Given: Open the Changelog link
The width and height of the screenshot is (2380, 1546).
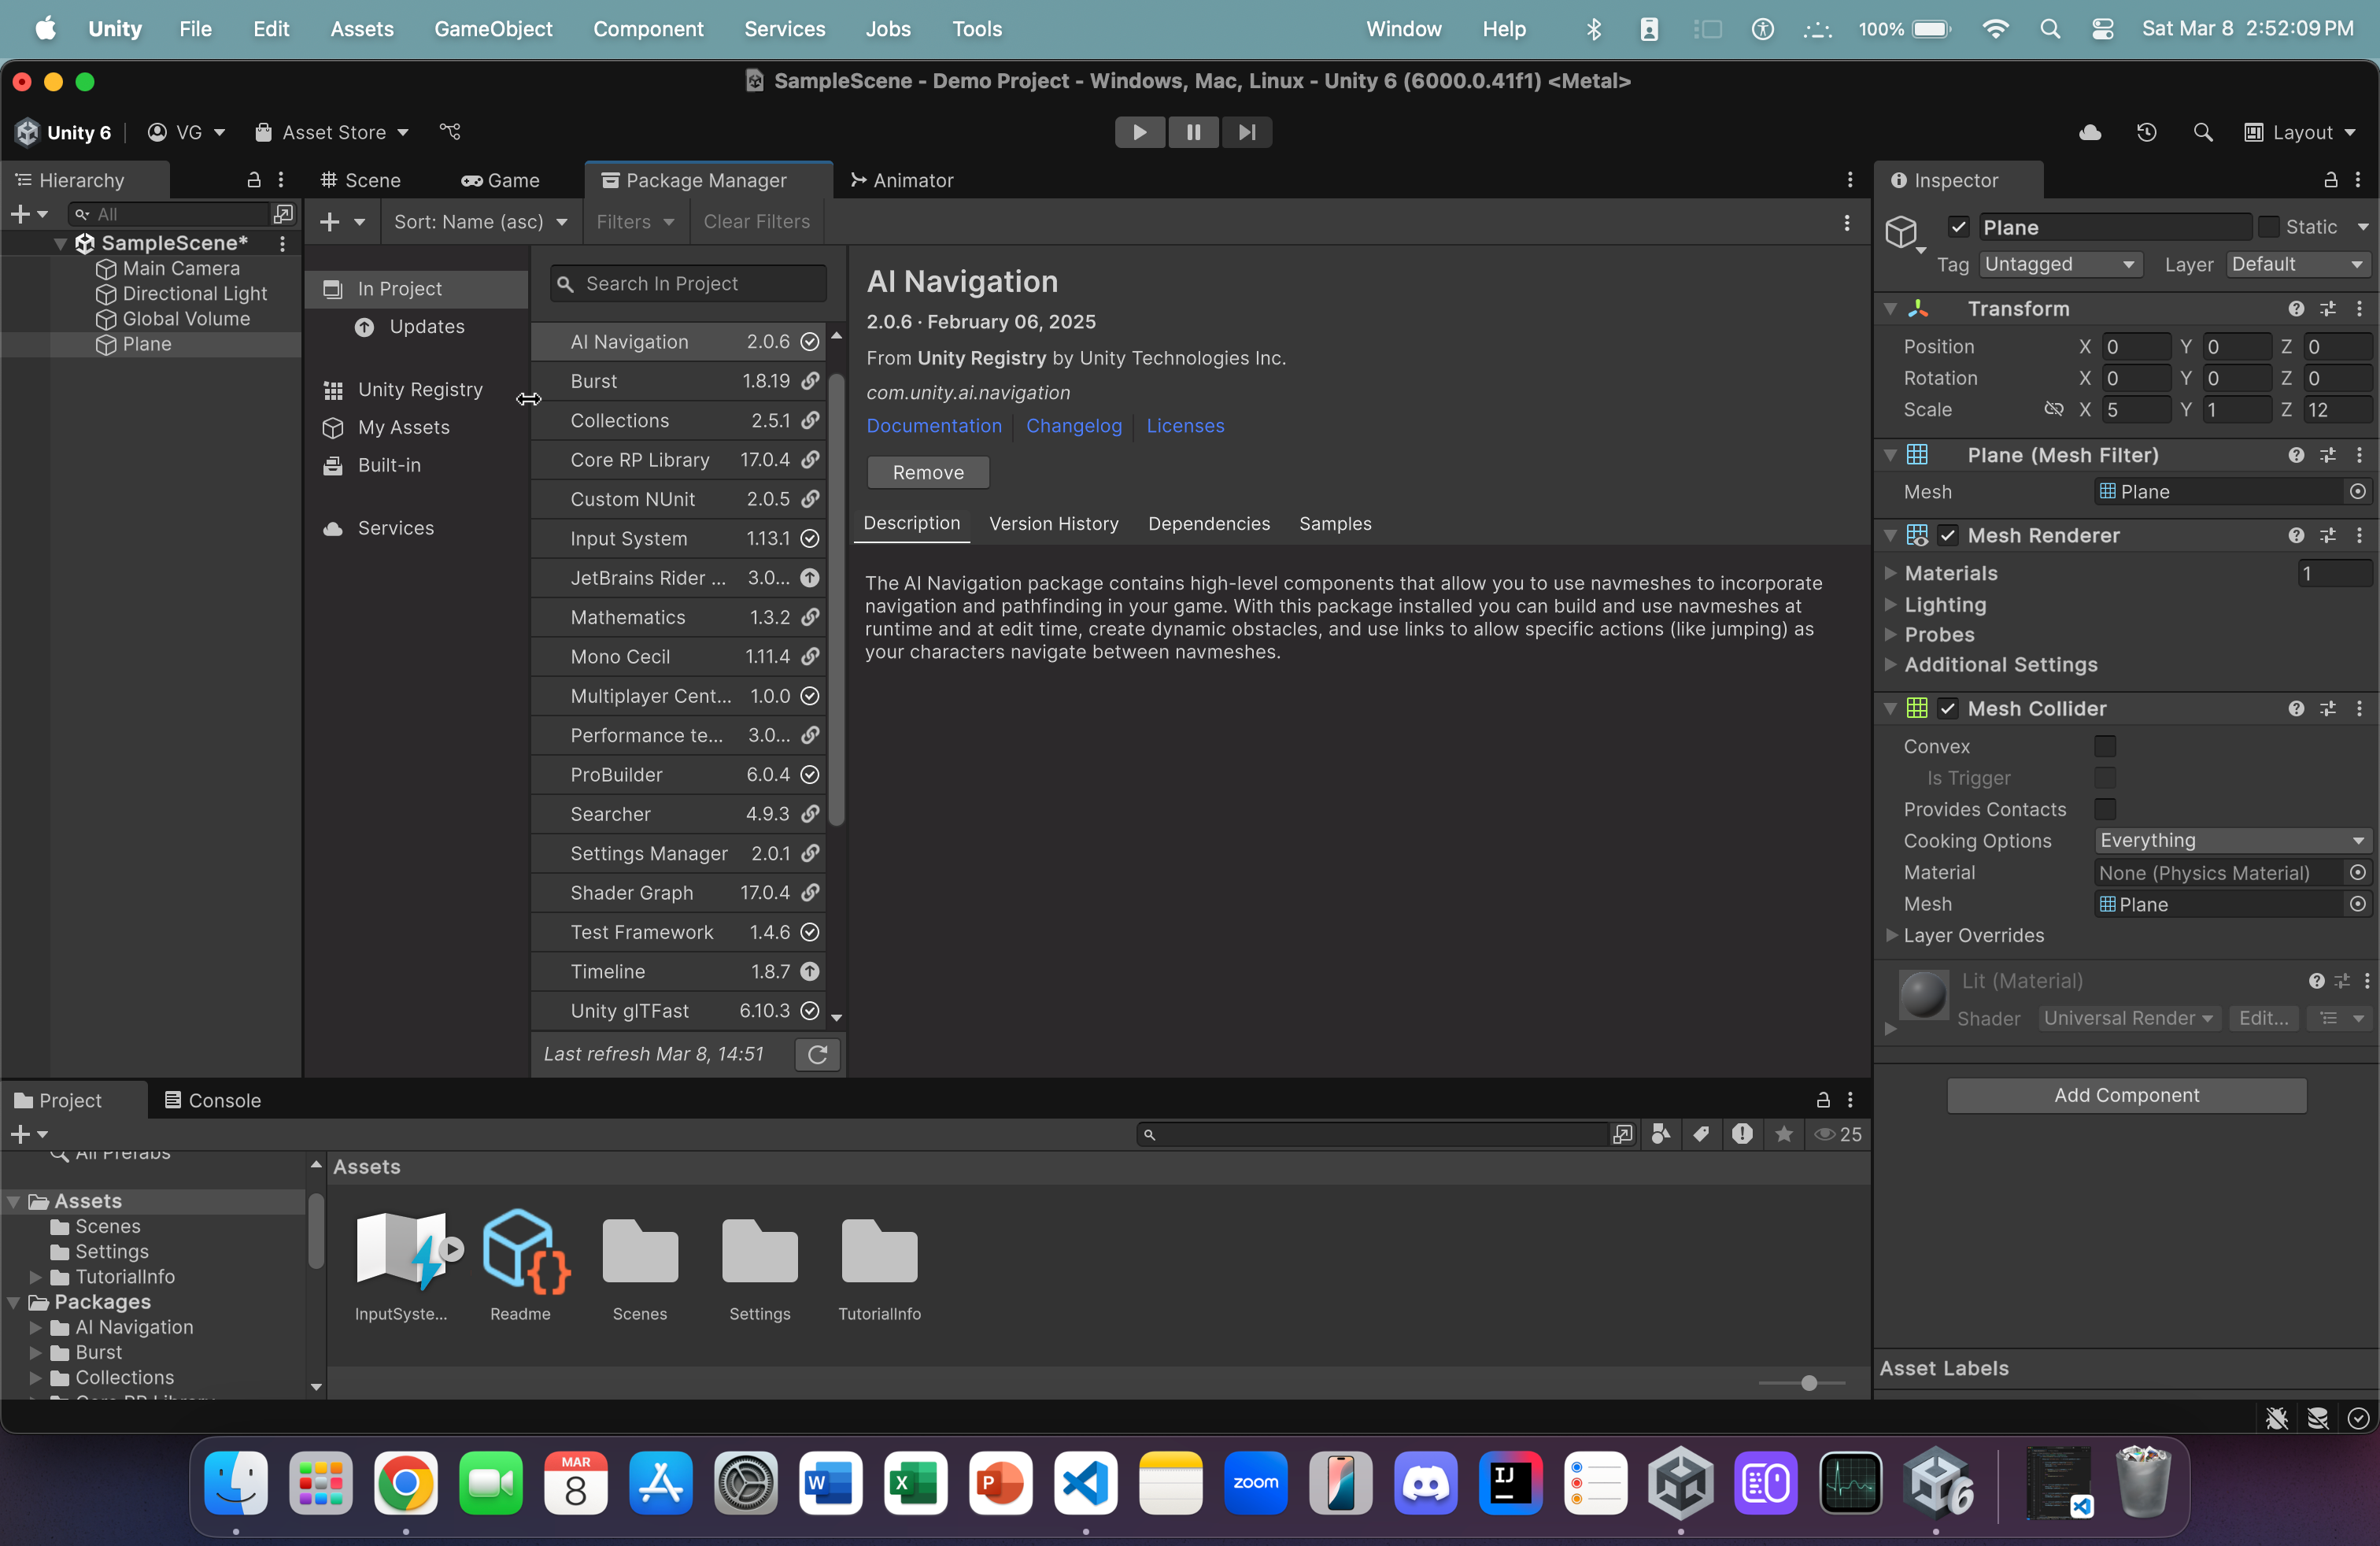Looking at the screenshot, I should [x=1073, y=426].
